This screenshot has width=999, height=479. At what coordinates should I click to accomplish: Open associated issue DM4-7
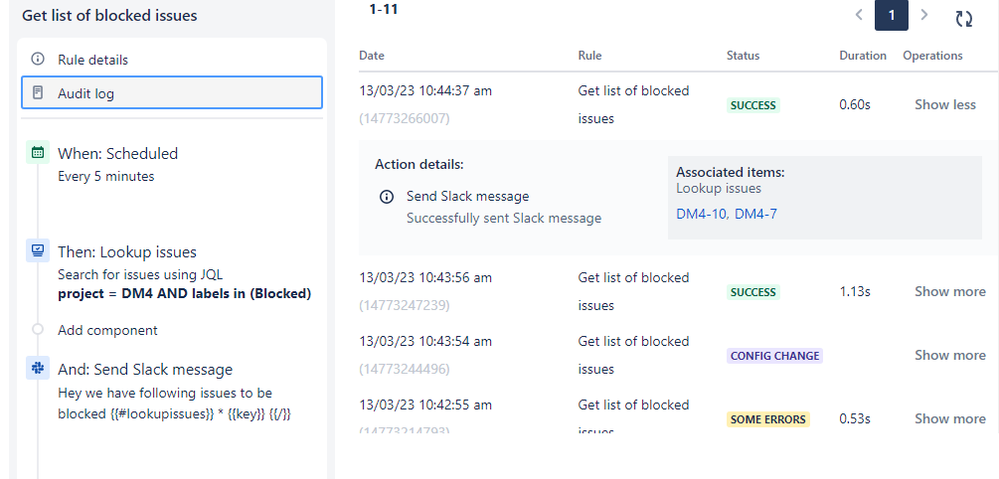(756, 214)
